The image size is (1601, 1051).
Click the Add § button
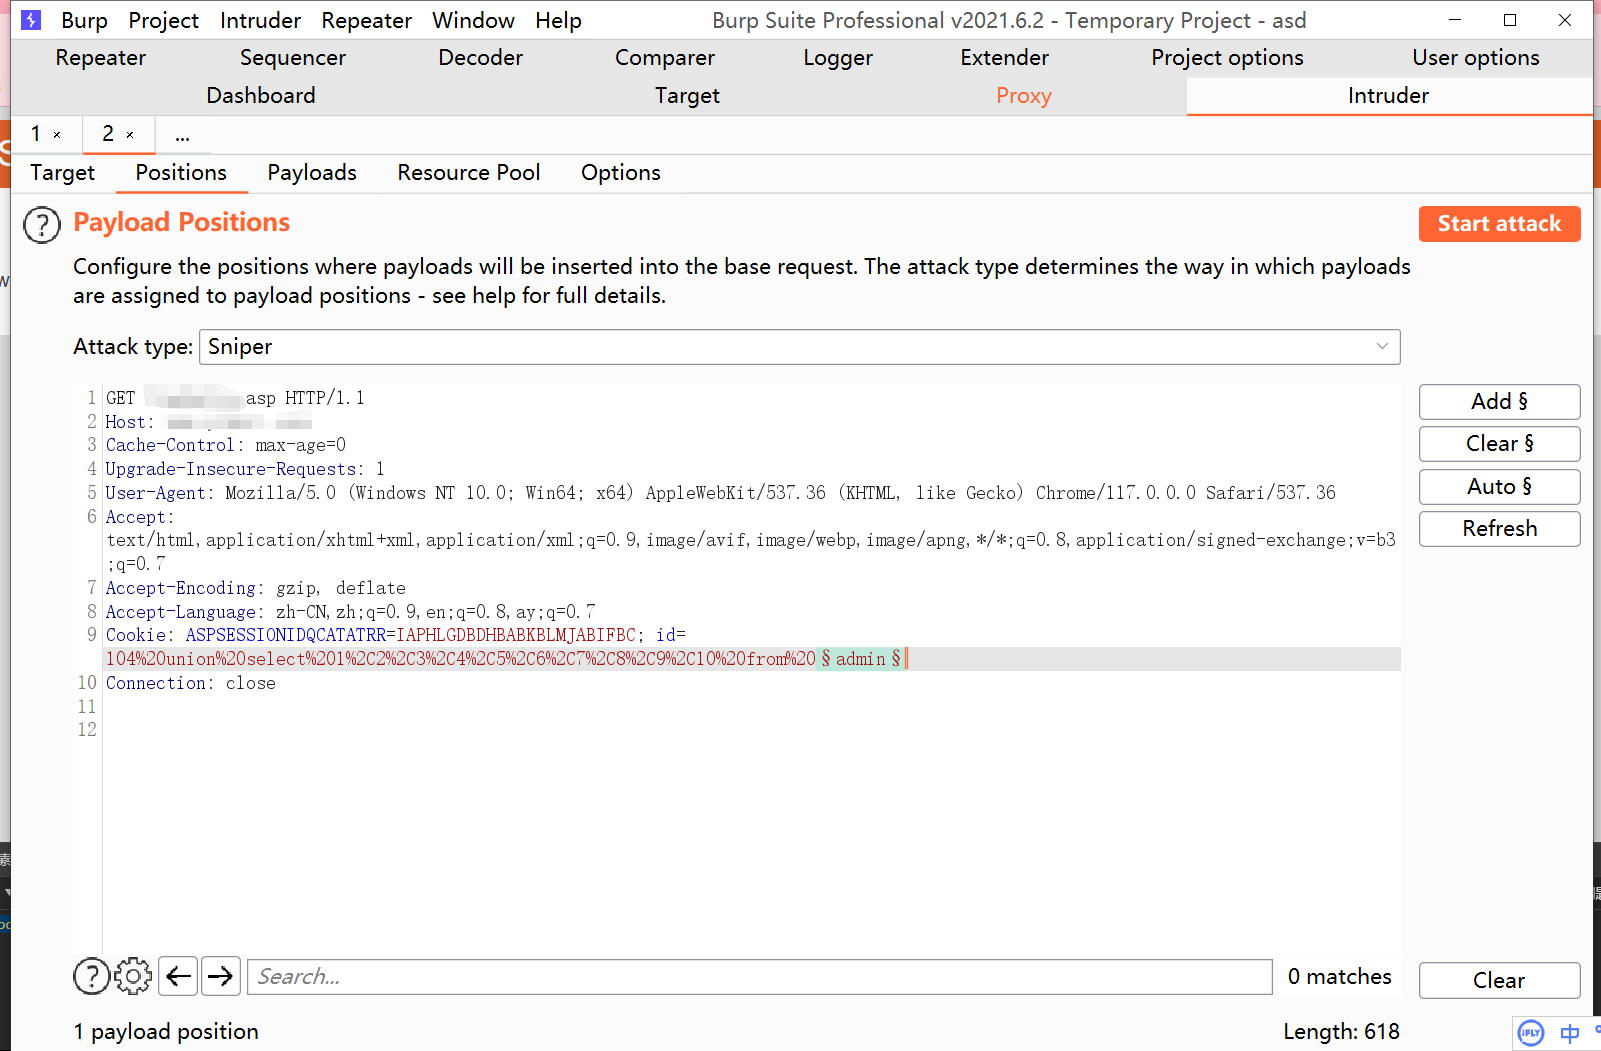tap(1499, 402)
